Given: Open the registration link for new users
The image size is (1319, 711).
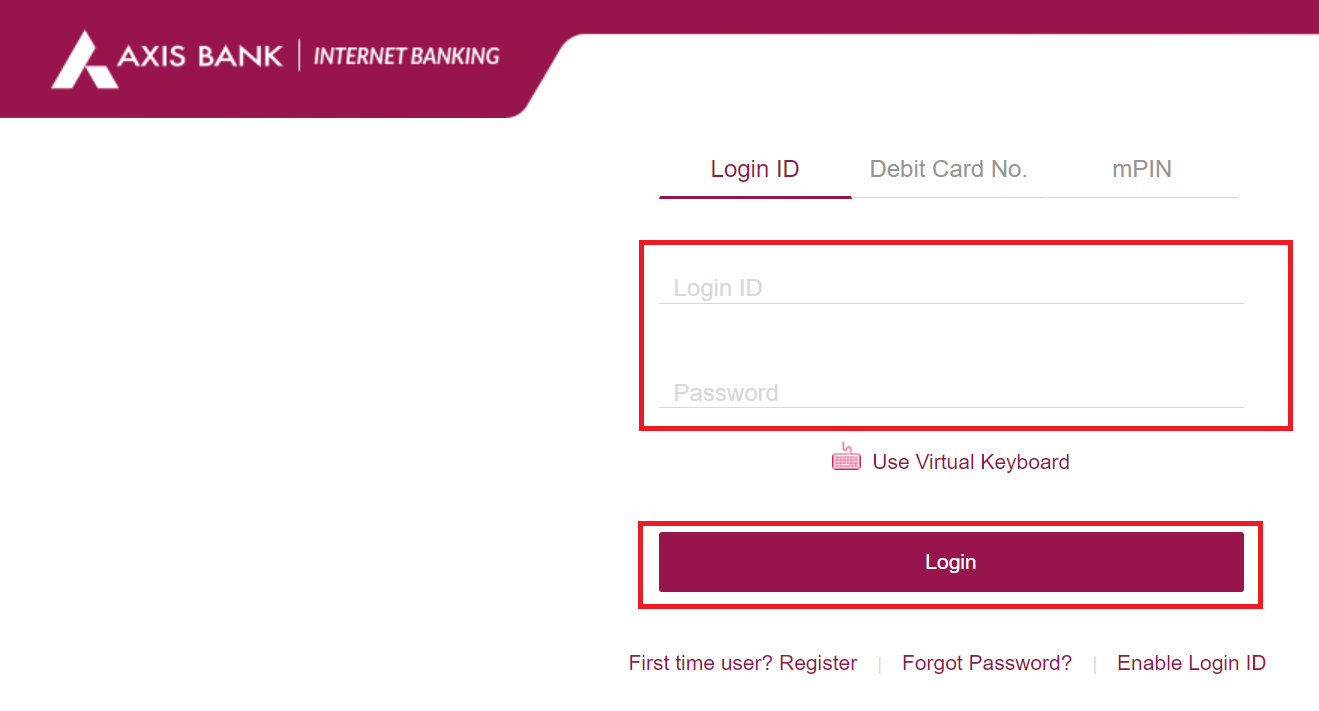Looking at the screenshot, I should click(742, 662).
